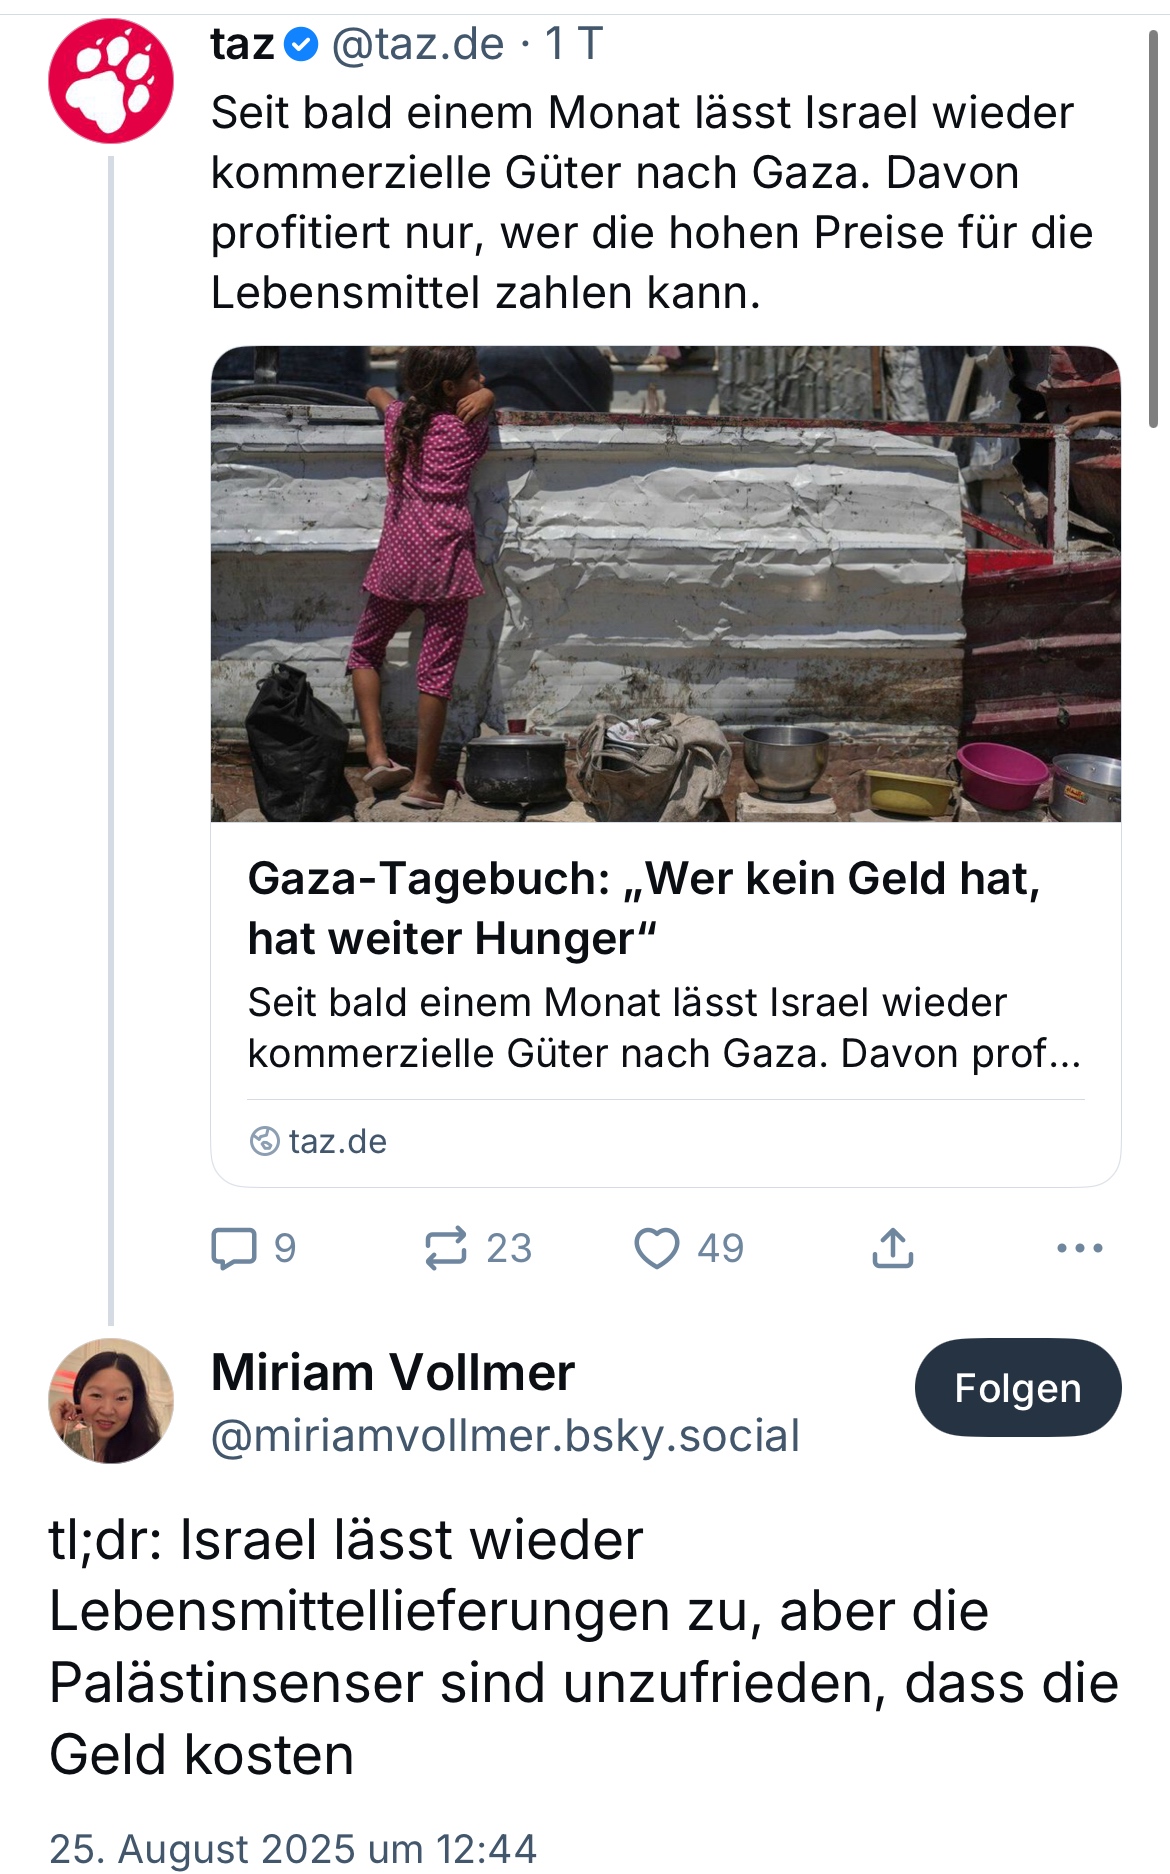Screen dimensions: 1170x1874
Task: Click the blue verified badge next to taz
Action: 301,45
